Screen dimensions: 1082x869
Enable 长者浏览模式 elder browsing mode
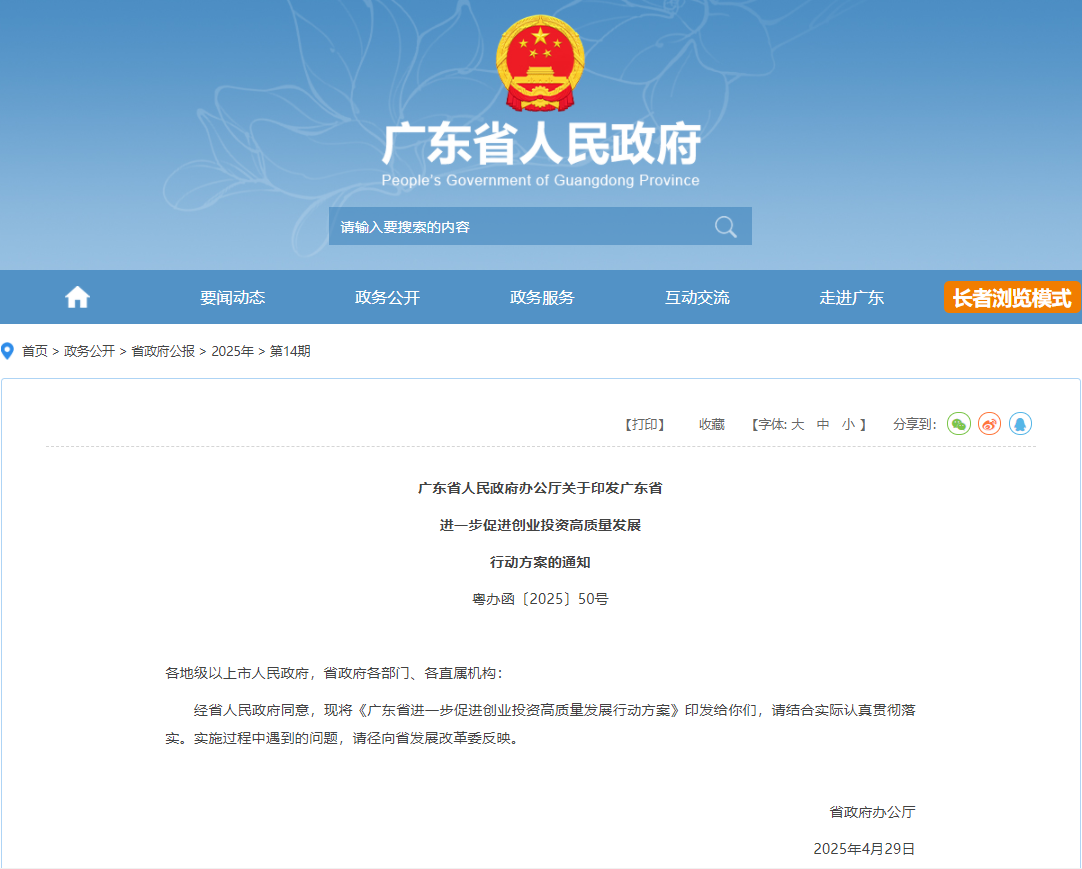coord(1011,297)
